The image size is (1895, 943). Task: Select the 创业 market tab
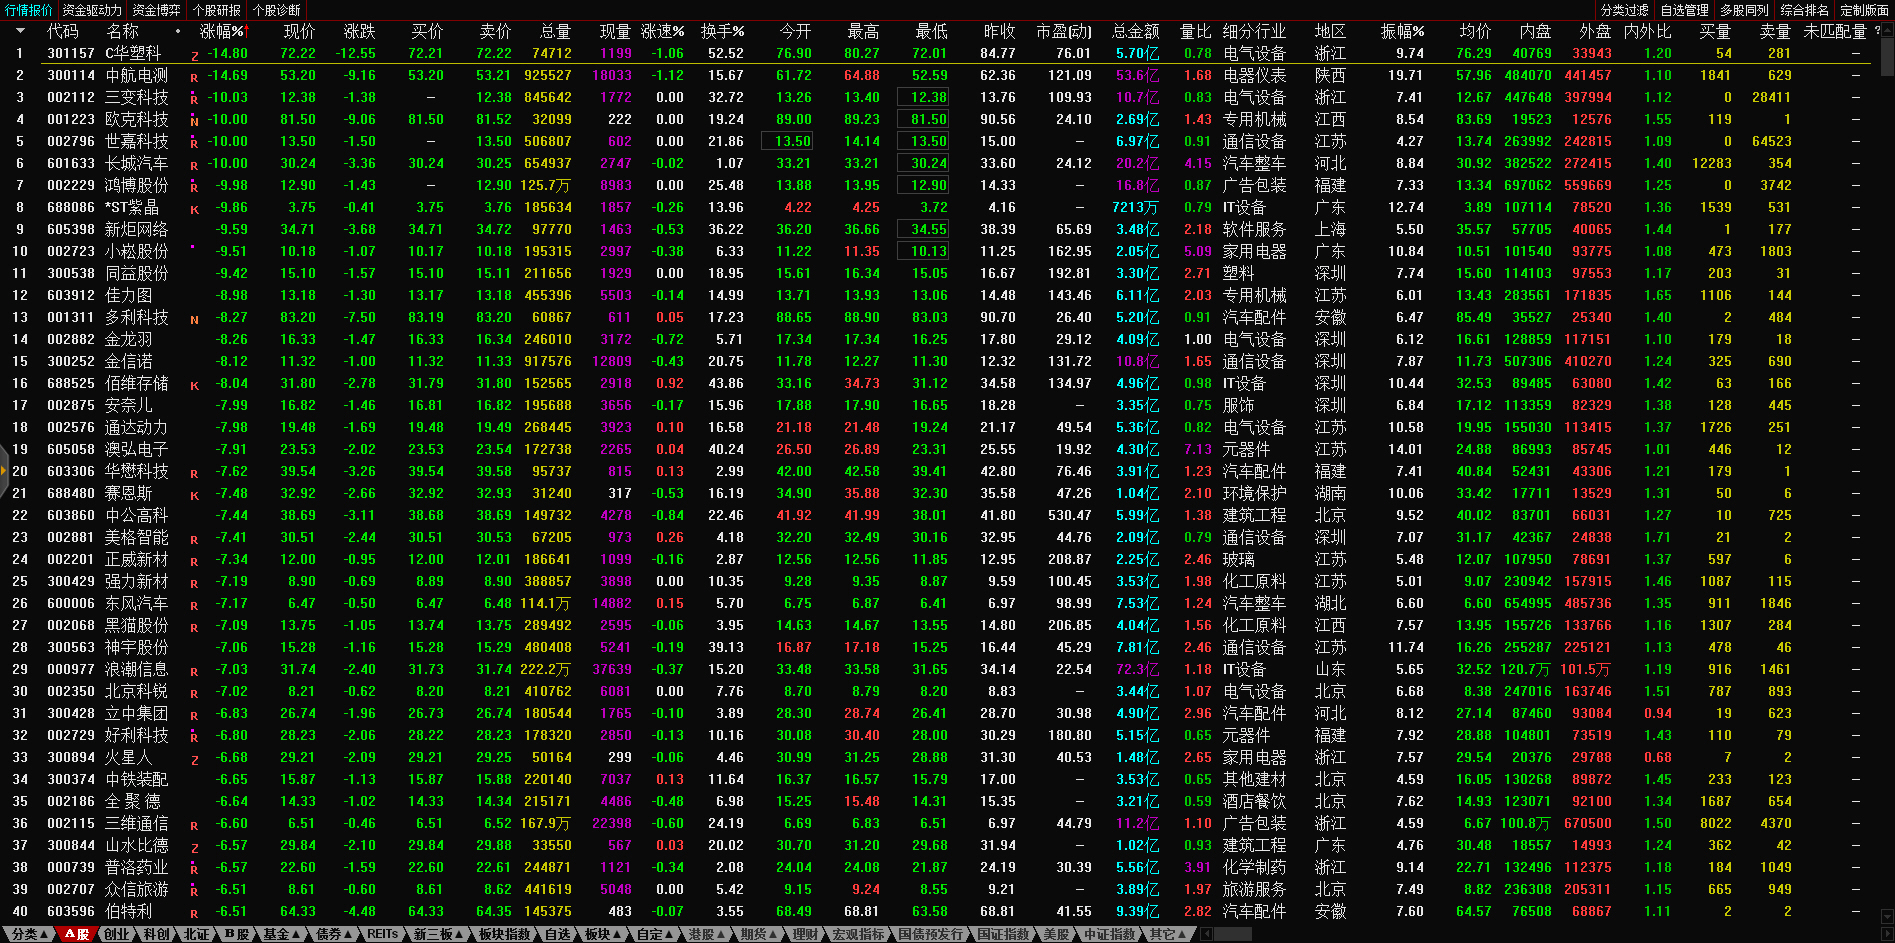point(117,934)
